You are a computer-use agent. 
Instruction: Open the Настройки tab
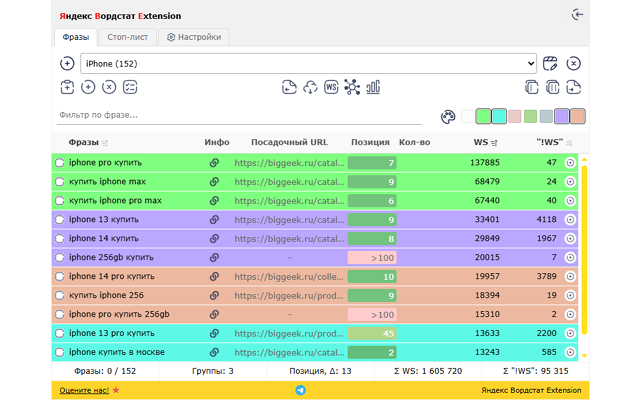pyautogui.click(x=194, y=37)
